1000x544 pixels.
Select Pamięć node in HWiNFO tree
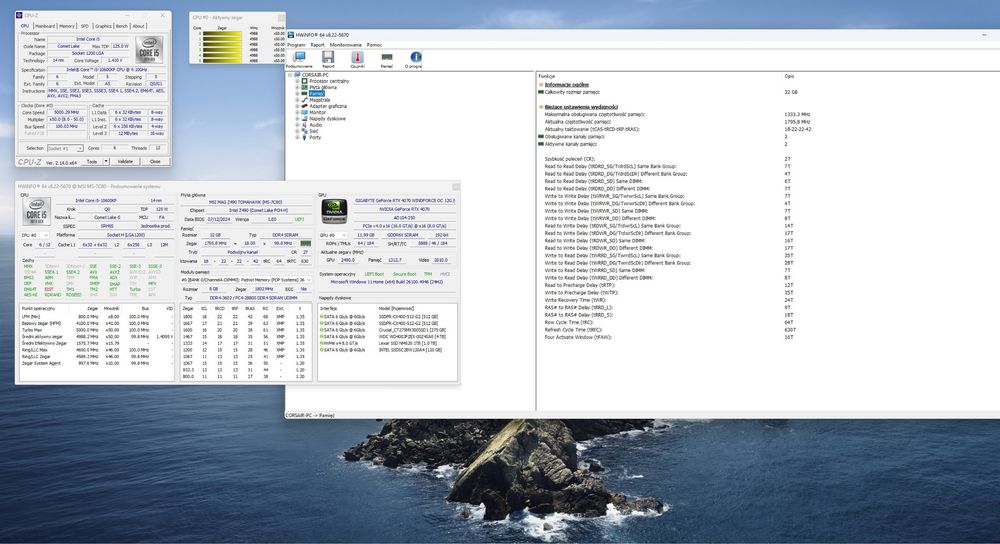pos(317,94)
